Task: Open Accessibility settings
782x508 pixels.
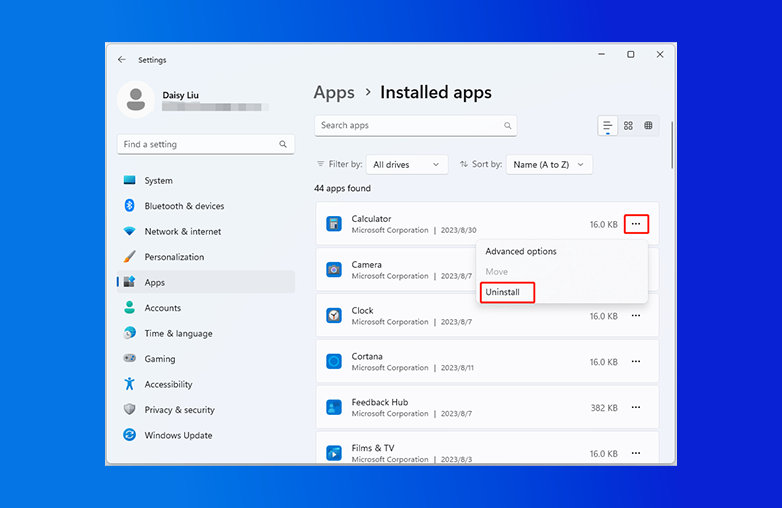Action: (205, 384)
